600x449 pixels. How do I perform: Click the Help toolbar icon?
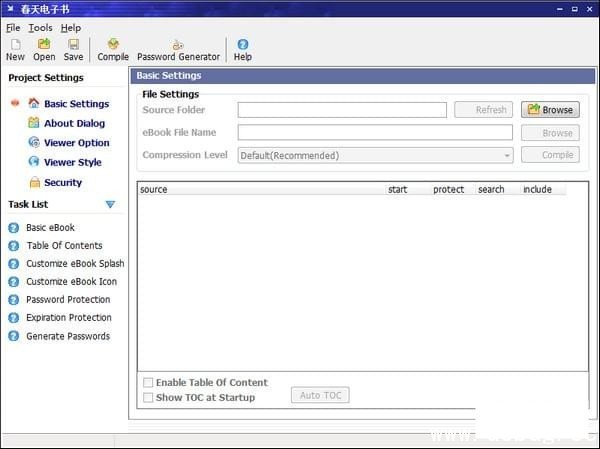click(x=242, y=49)
